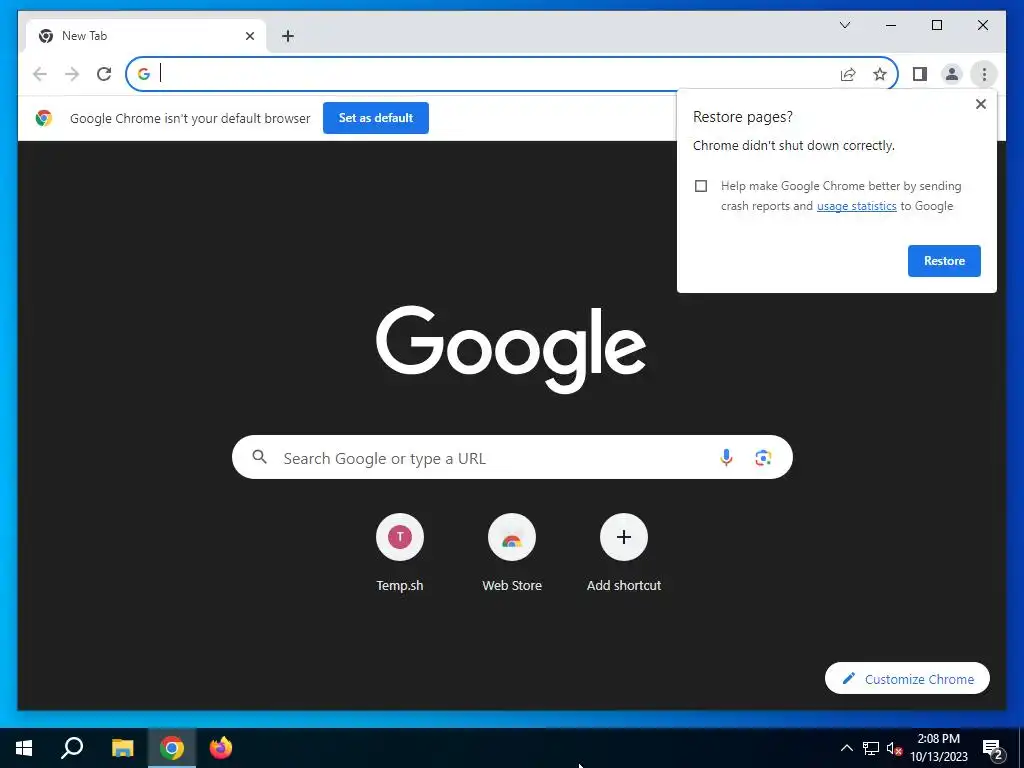The height and width of the screenshot is (768, 1024).
Task: Set Chrome as default browser
Action: (x=376, y=118)
